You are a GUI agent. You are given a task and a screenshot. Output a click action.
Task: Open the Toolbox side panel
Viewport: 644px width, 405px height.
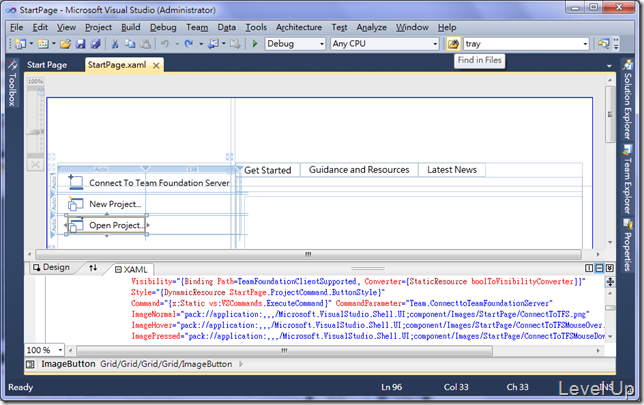(12, 83)
